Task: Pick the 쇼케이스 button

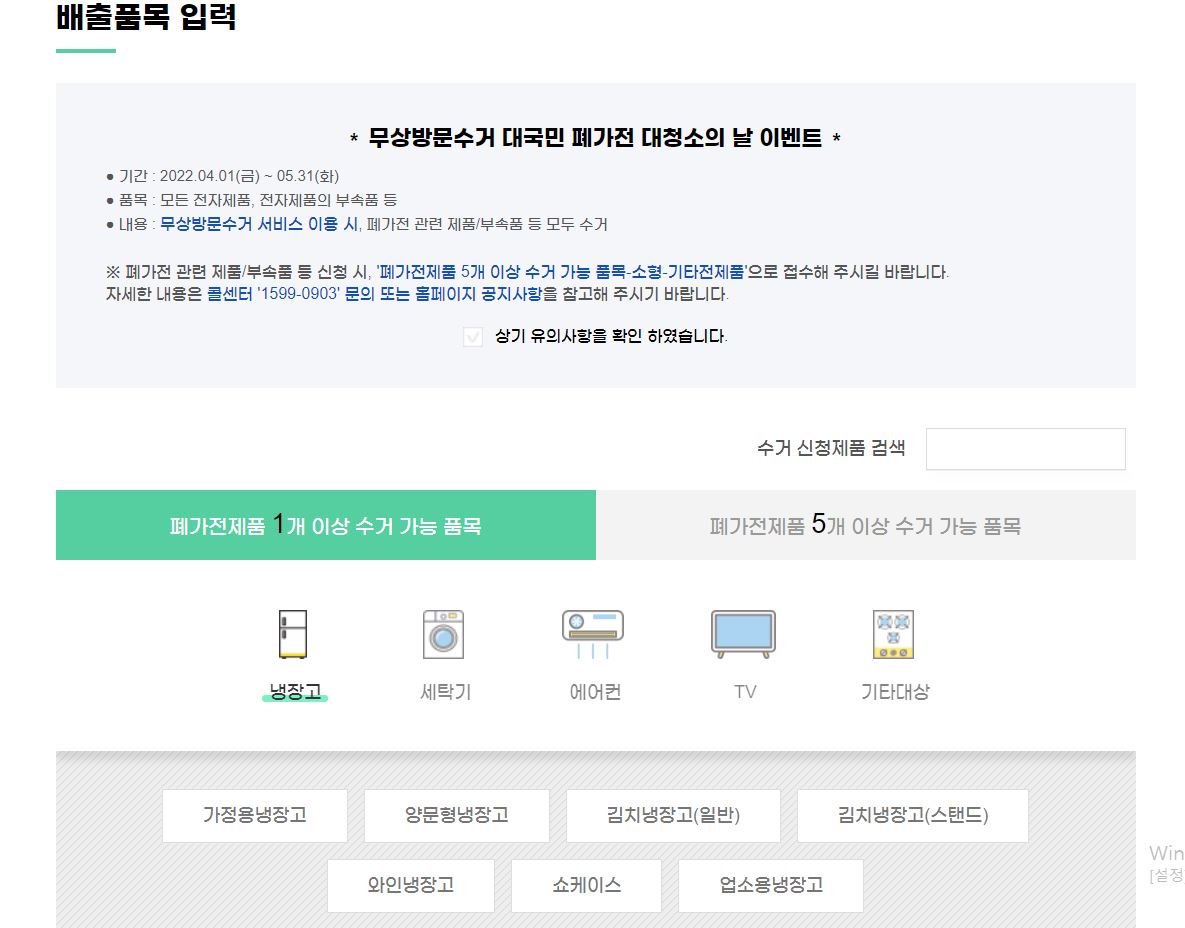Action: point(586,885)
